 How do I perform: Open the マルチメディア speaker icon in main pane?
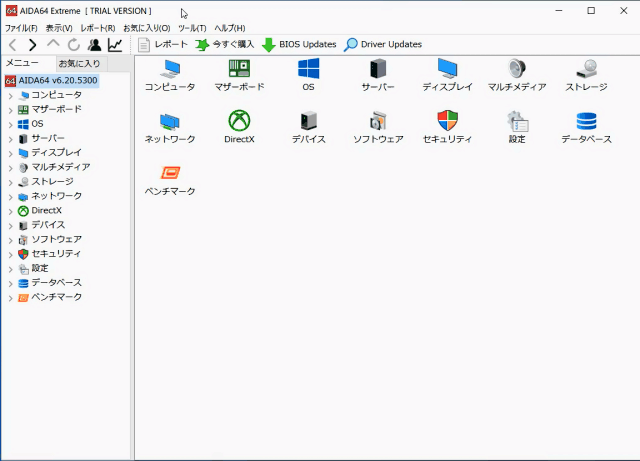pos(517,68)
